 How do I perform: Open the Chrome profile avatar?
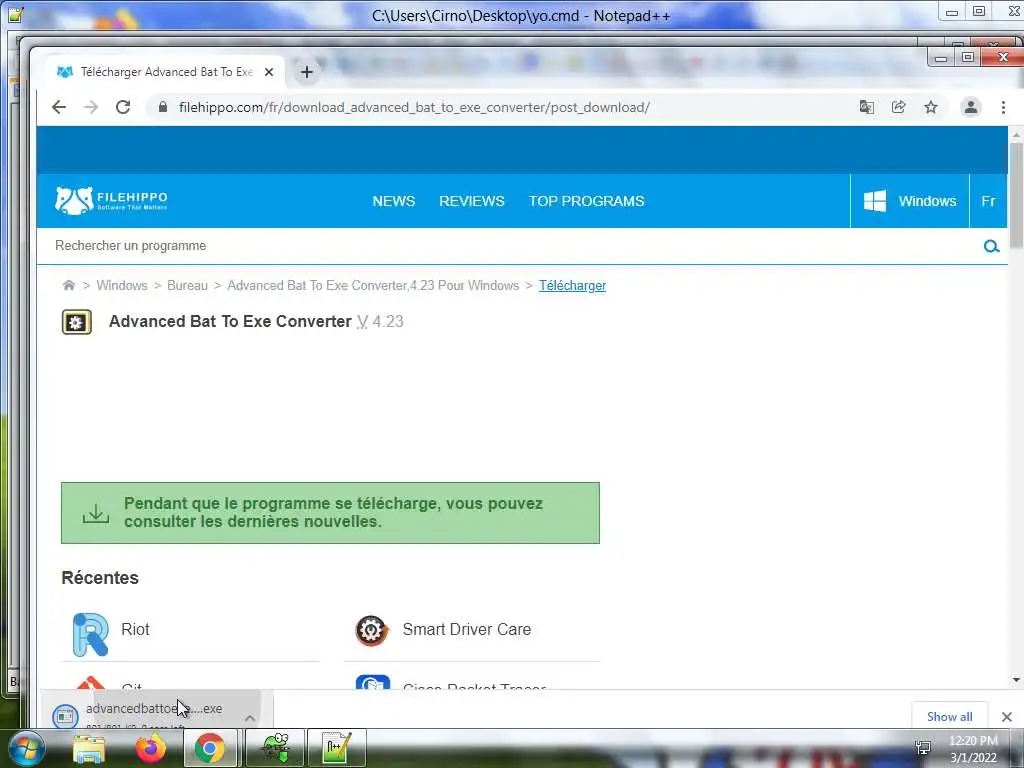coord(970,107)
